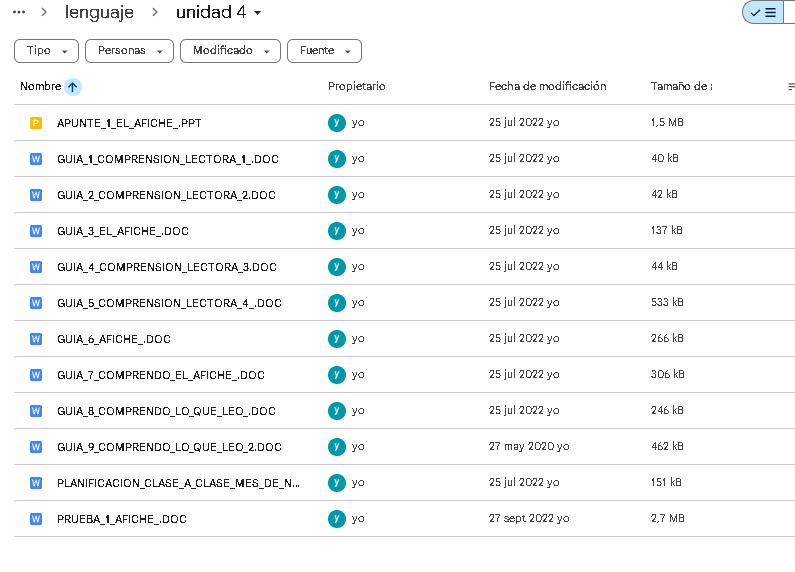Click the Propietario column header

[x=356, y=86]
